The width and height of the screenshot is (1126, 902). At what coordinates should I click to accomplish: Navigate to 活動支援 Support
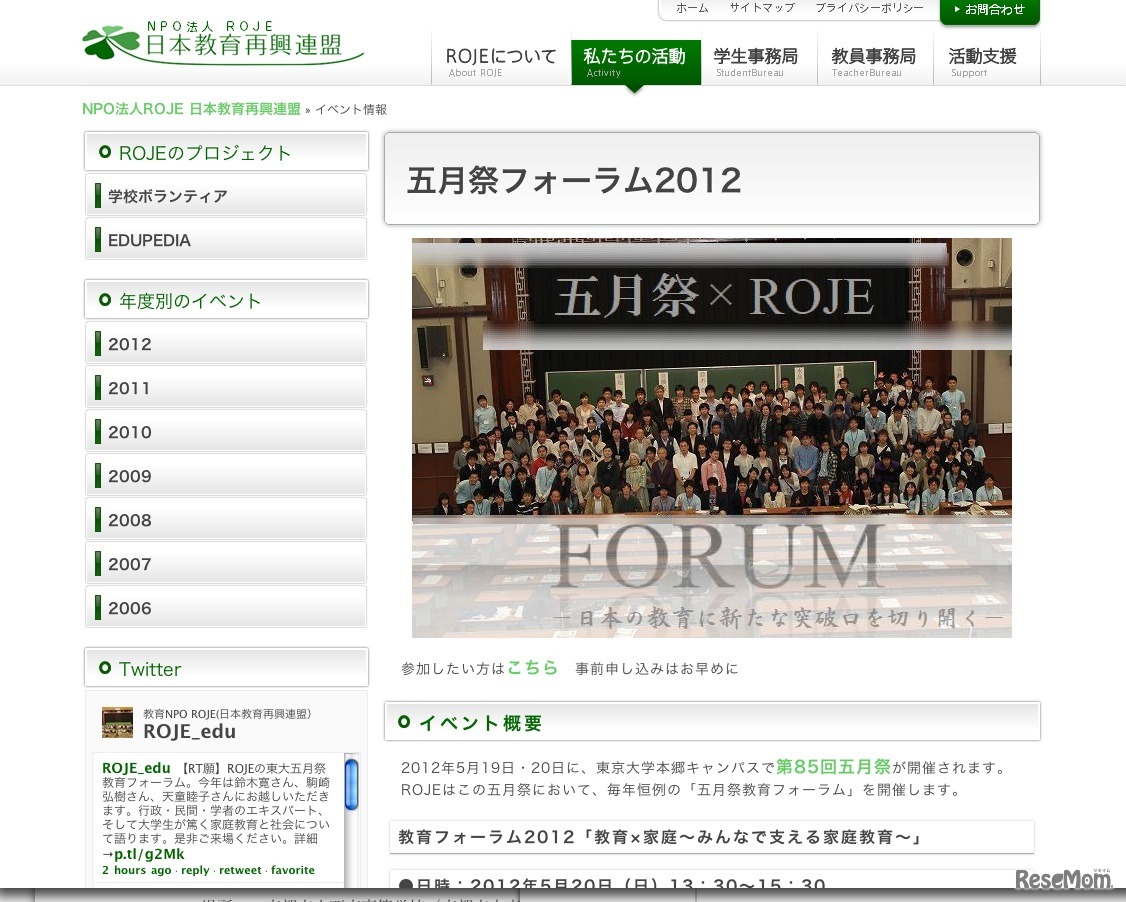tap(982, 61)
